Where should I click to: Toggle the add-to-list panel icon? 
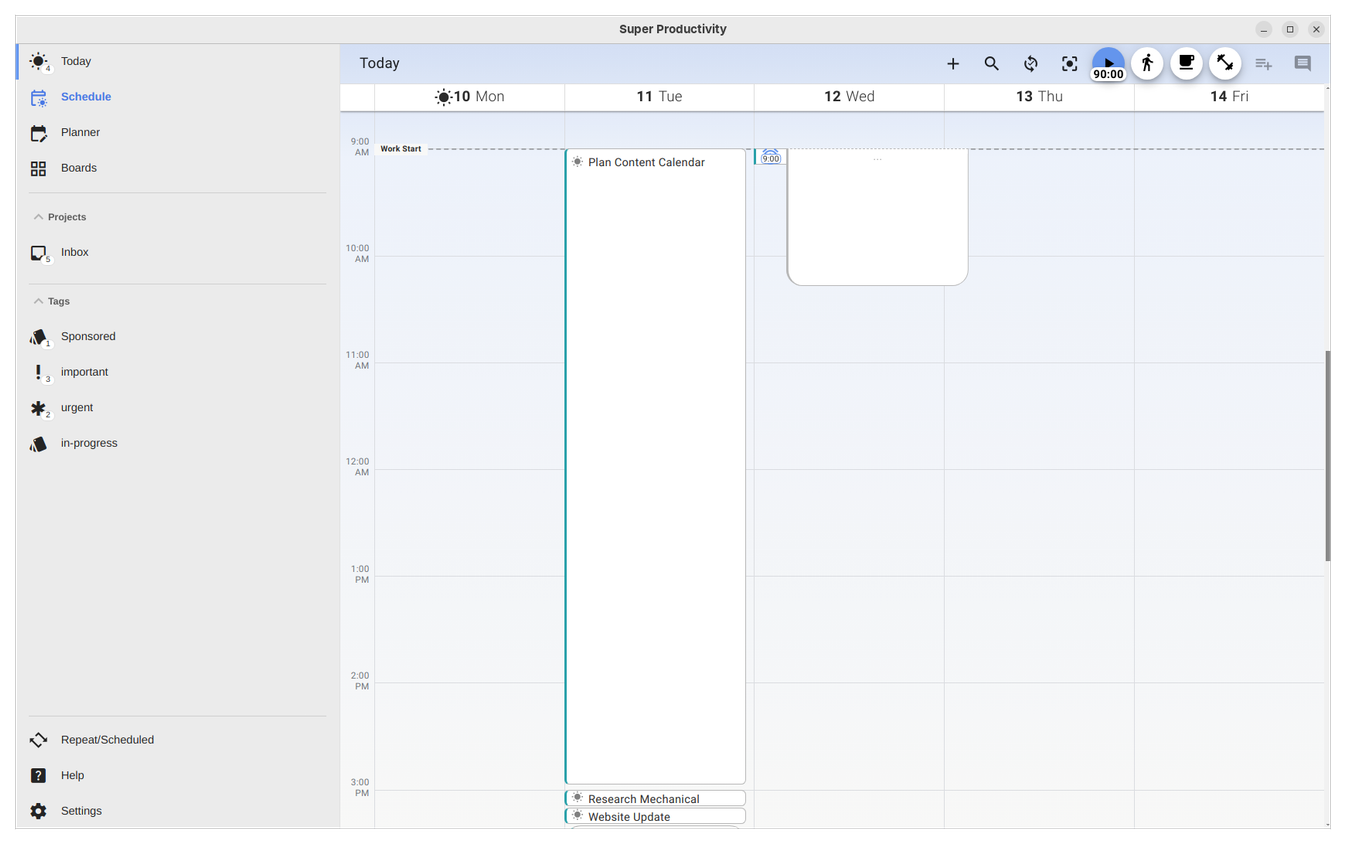point(1264,63)
